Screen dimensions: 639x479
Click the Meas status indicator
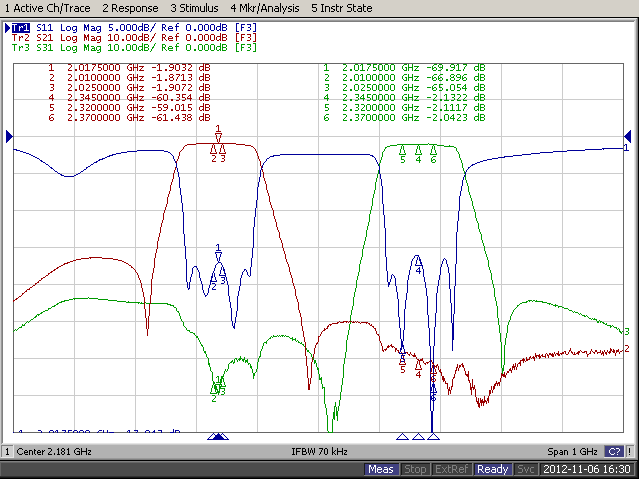381,470
